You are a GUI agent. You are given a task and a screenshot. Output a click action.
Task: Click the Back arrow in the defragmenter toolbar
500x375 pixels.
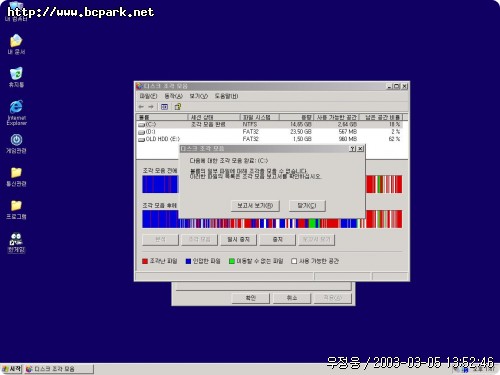point(141,107)
